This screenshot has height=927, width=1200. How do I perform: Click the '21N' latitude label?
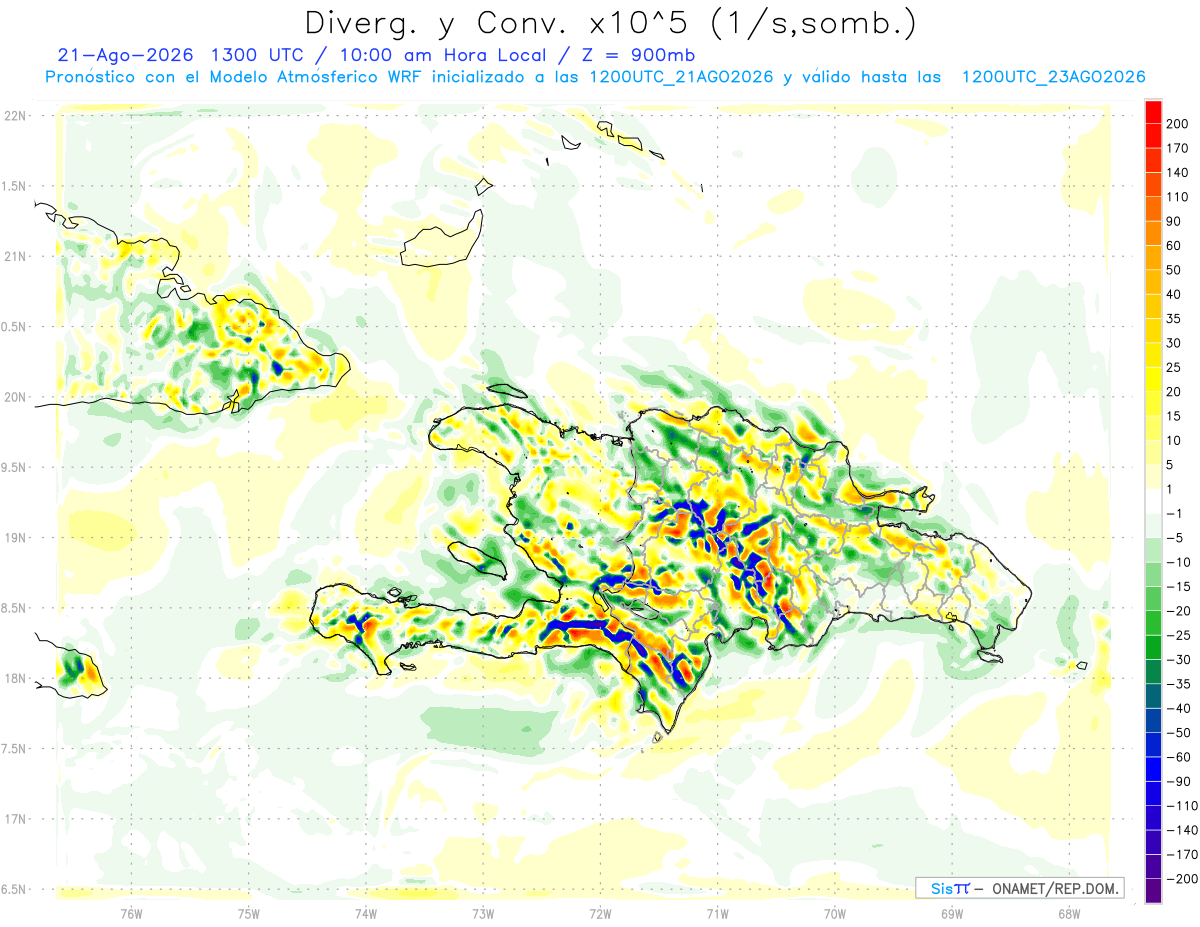tap(15, 256)
